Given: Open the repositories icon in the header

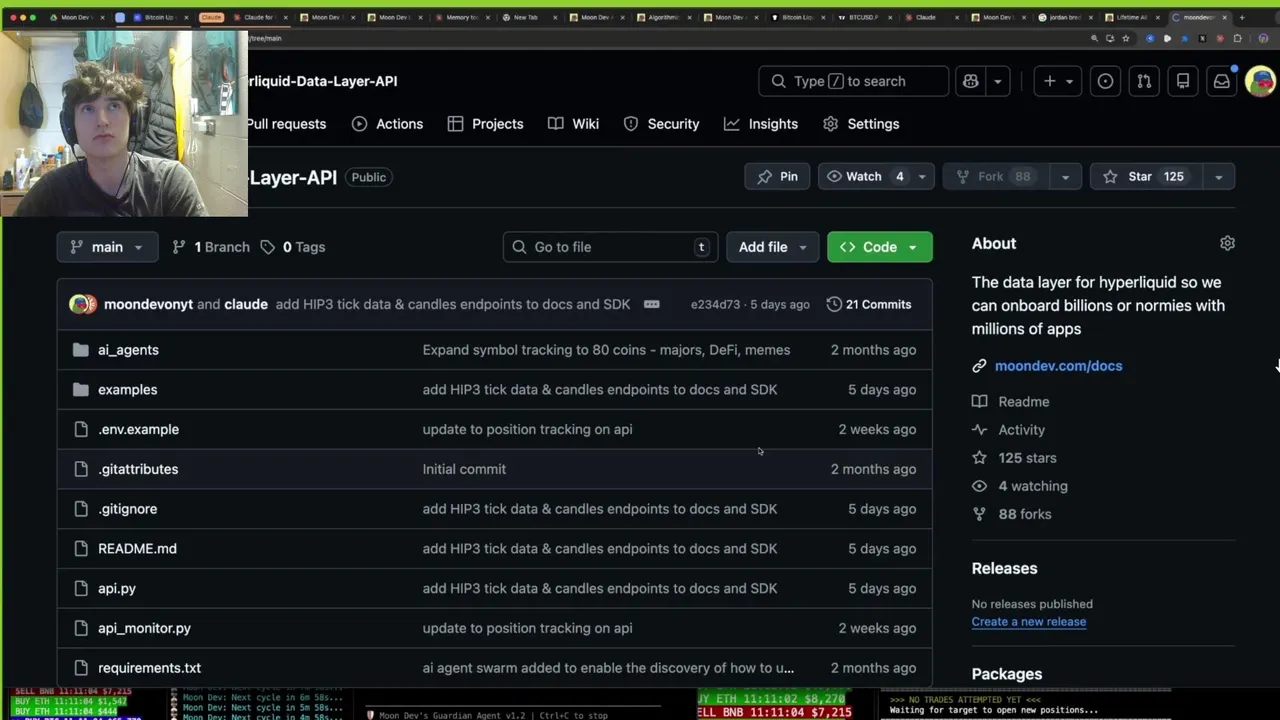Looking at the screenshot, I should (1183, 81).
